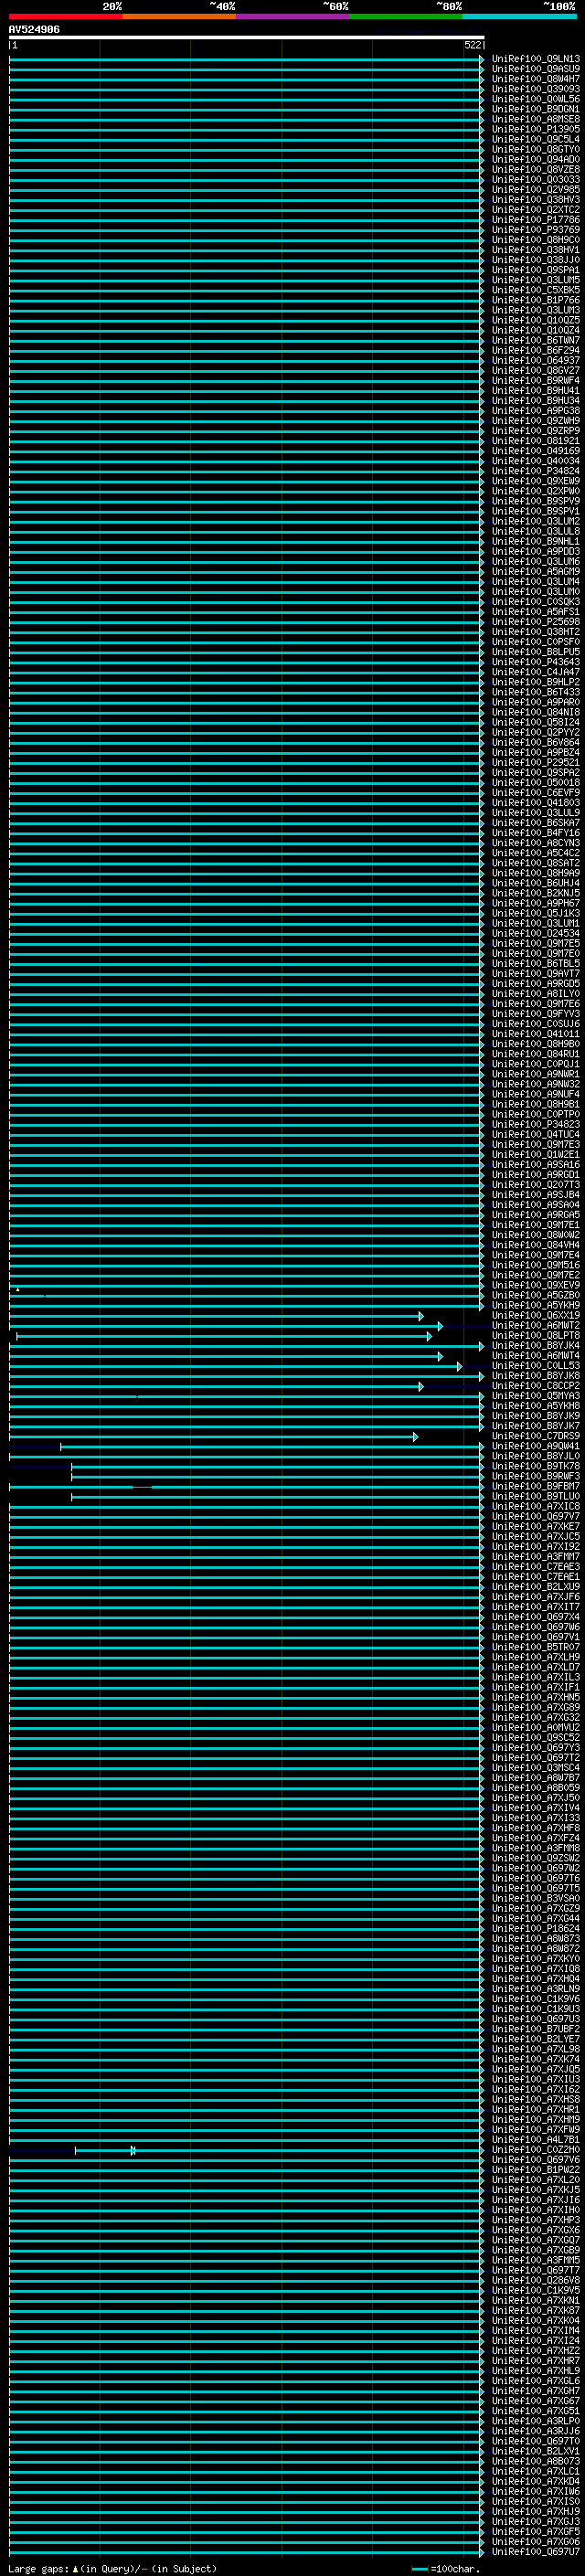Click the red 20% identity legend bar
Screen dimensions: 585x2576
pos(66,16)
